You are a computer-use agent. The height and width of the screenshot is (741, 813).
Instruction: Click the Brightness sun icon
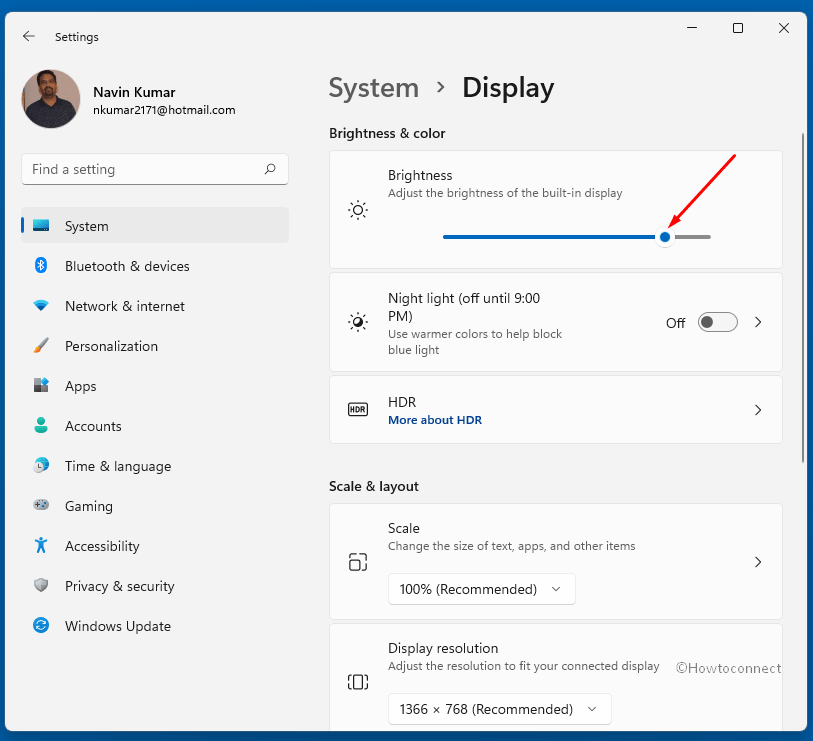pyautogui.click(x=358, y=210)
